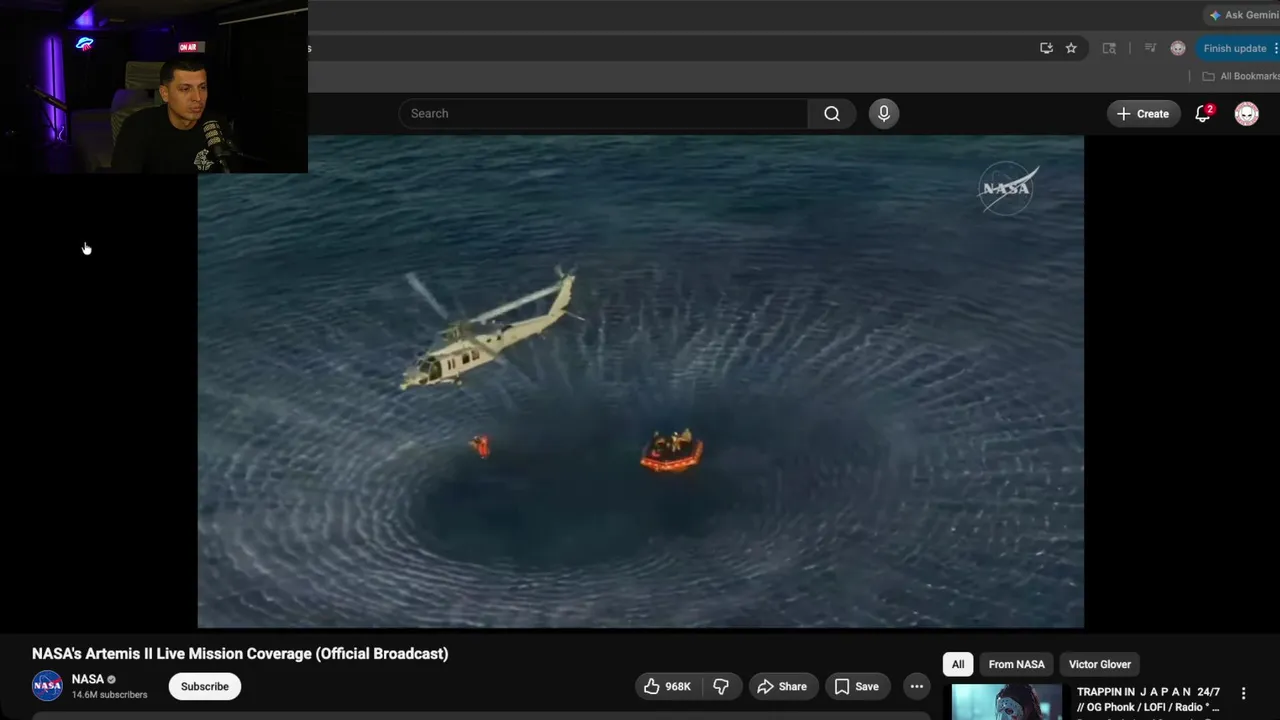The height and width of the screenshot is (720, 1280).
Task: Dislike the NASA video
Action: (x=721, y=686)
